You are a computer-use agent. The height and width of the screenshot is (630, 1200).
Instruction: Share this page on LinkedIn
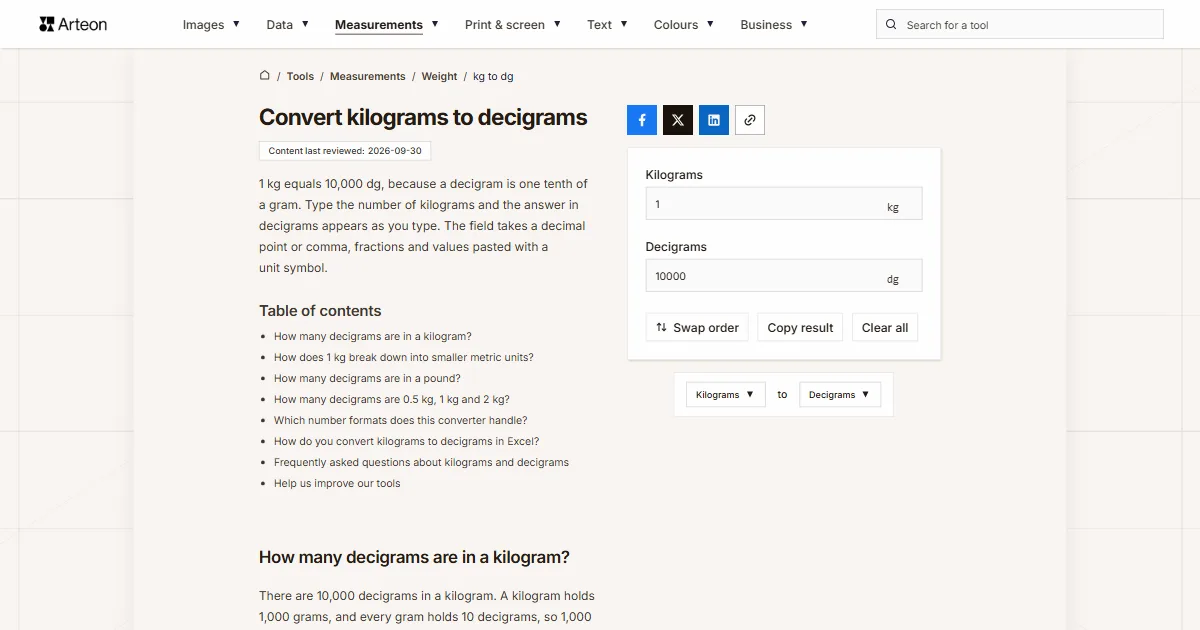(x=714, y=120)
